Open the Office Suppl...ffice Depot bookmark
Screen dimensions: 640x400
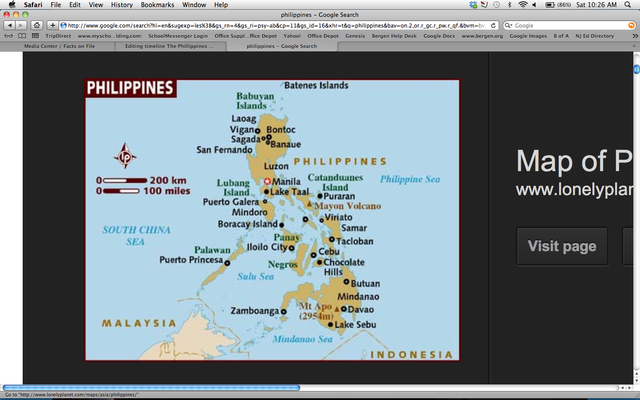(246, 36)
